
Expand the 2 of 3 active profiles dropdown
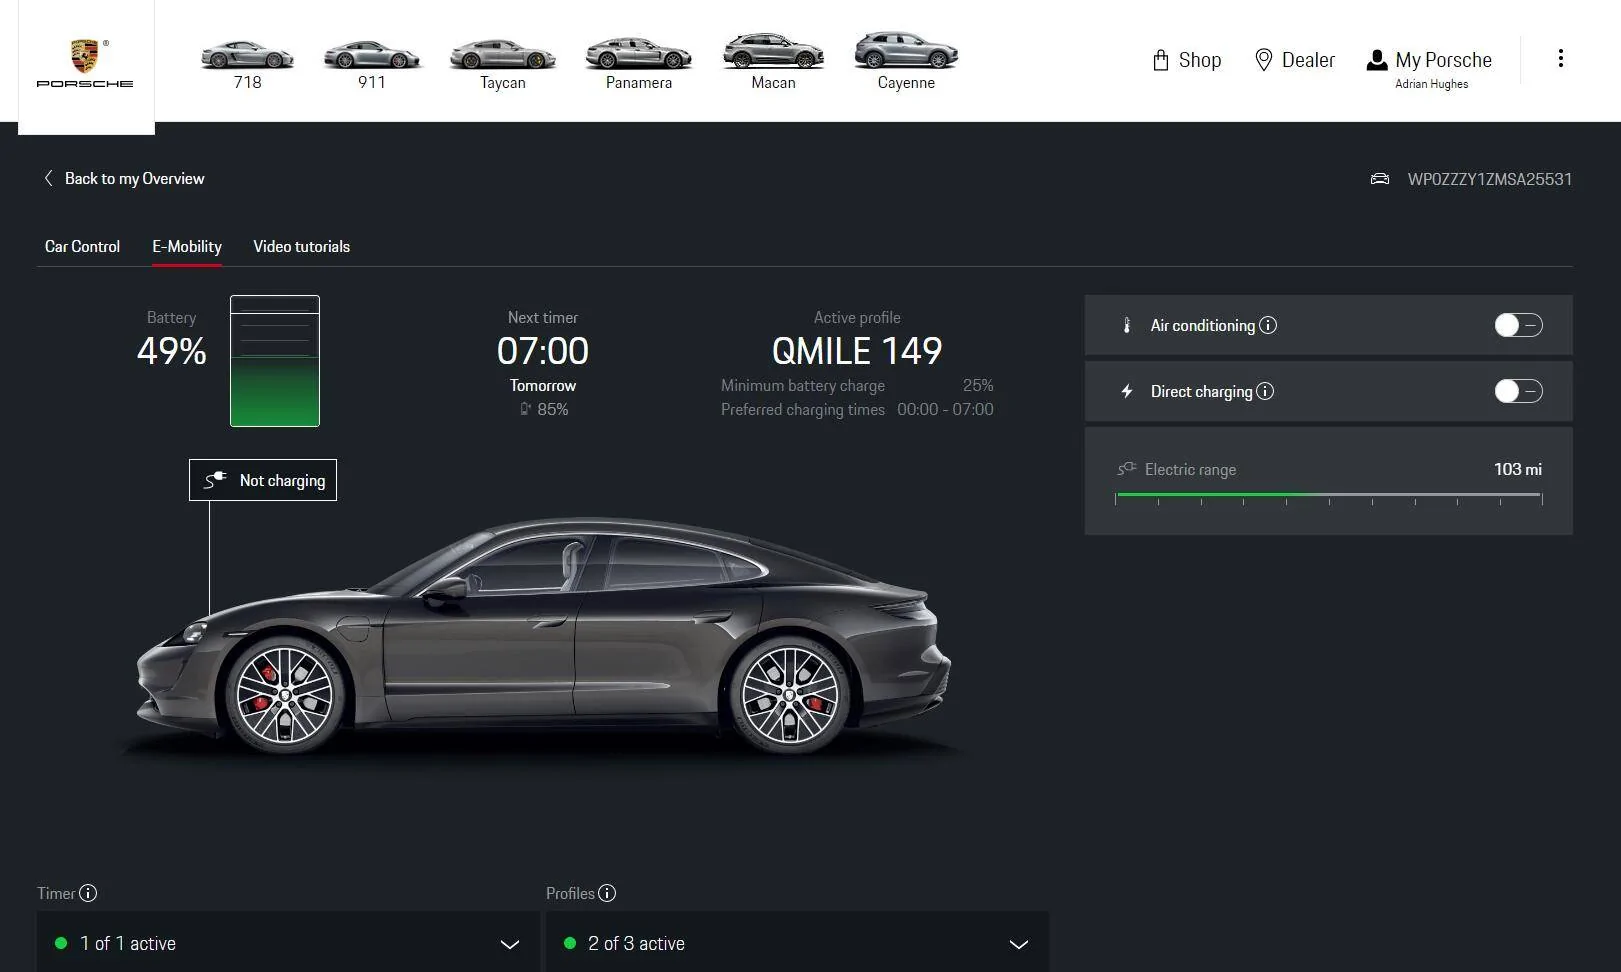coord(797,943)
